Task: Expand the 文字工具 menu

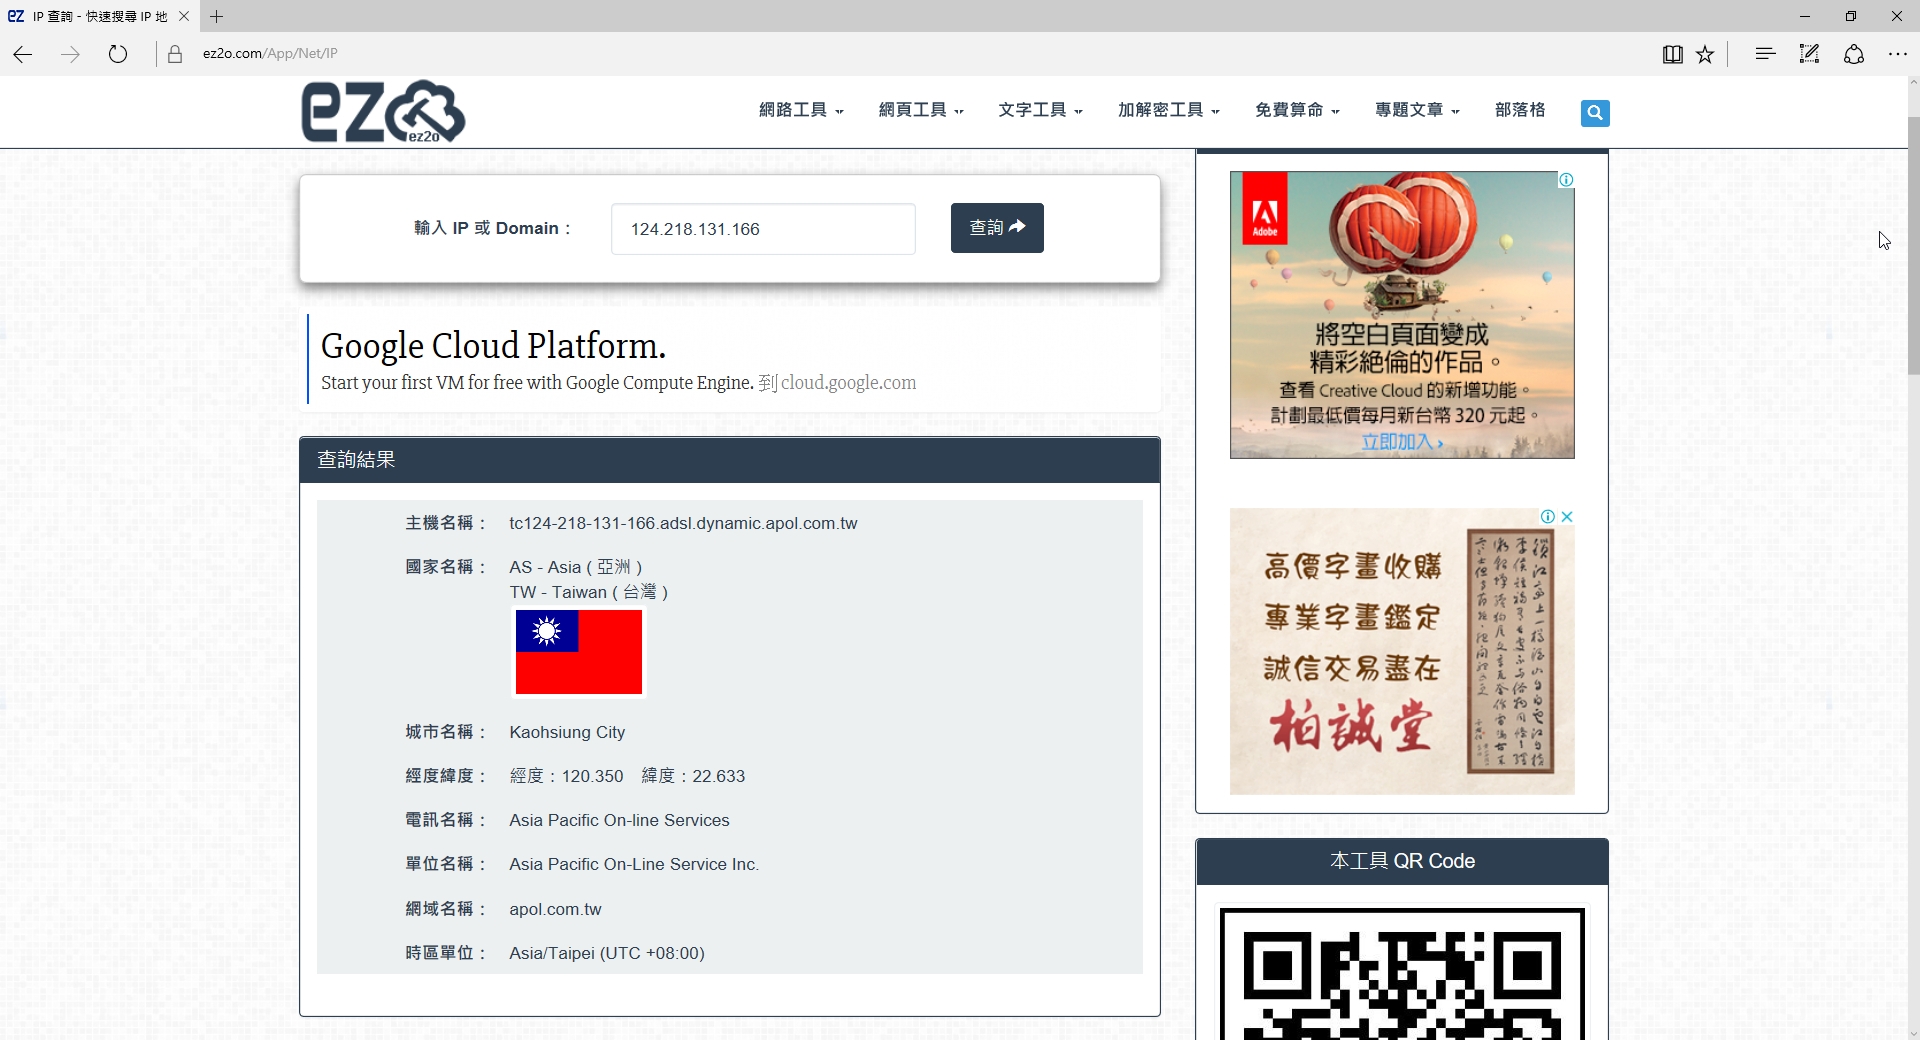Action: coord(1040,110)
